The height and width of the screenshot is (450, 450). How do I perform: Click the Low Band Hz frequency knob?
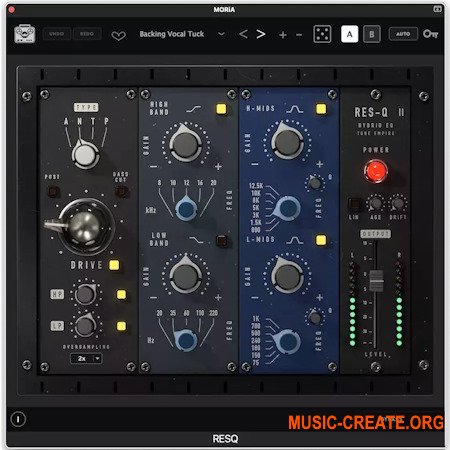[186, 340]
